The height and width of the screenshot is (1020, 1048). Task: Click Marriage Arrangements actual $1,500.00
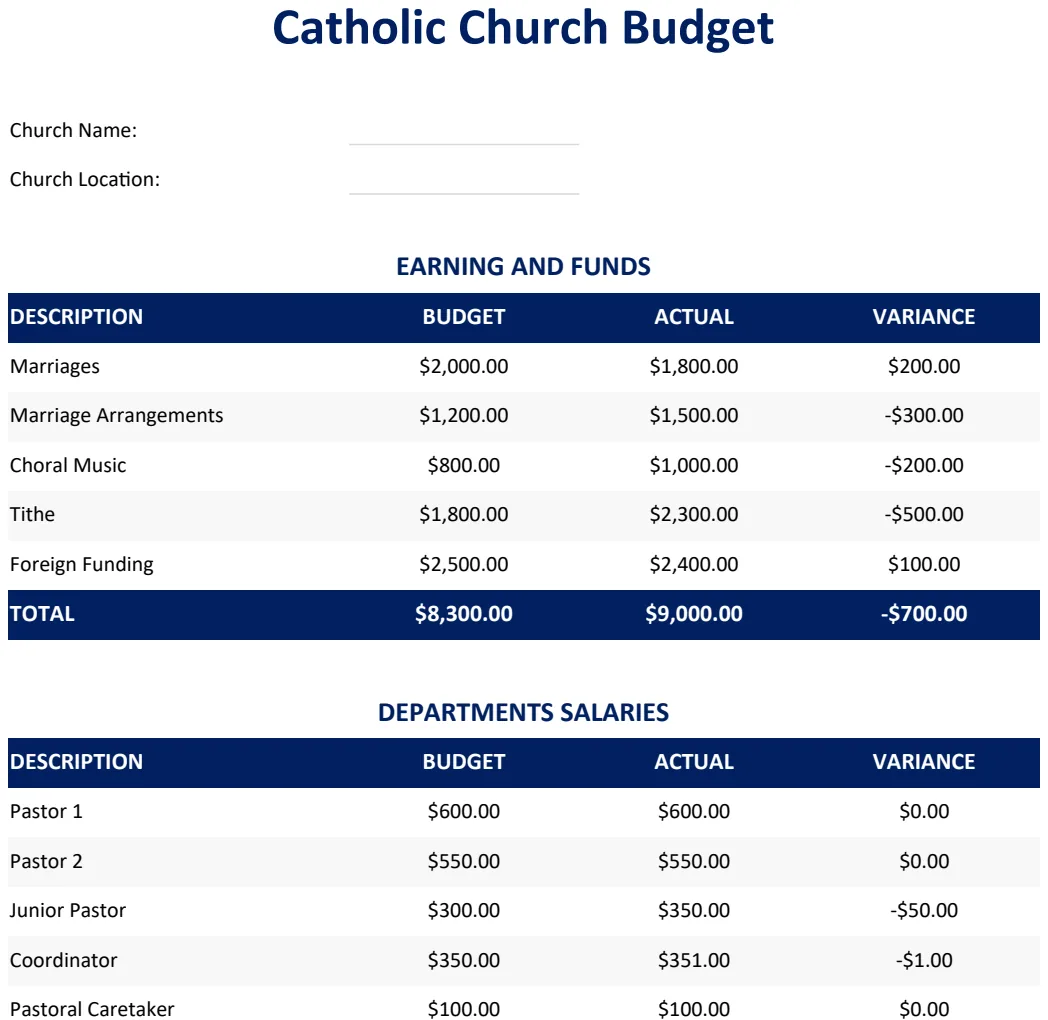click(x=694, y=416)
